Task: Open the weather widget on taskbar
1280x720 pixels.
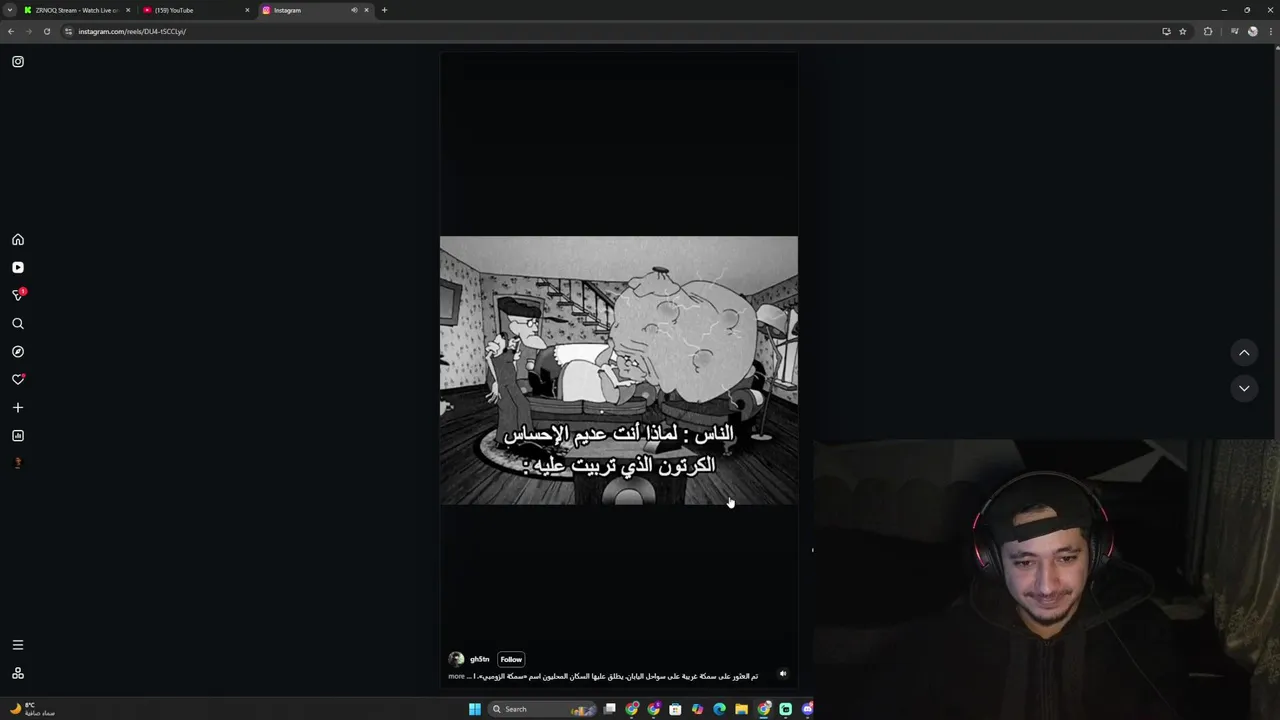Action: pos(32,709)
